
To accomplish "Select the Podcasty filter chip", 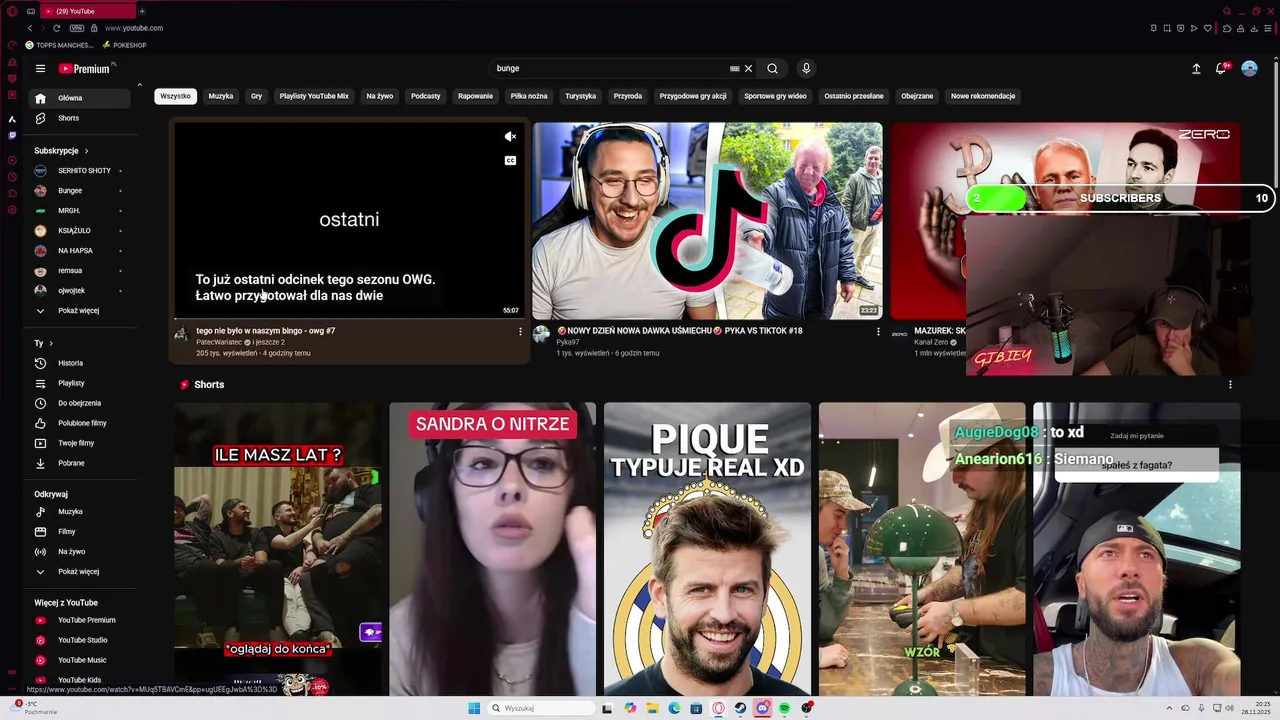I will pos(426,96).
